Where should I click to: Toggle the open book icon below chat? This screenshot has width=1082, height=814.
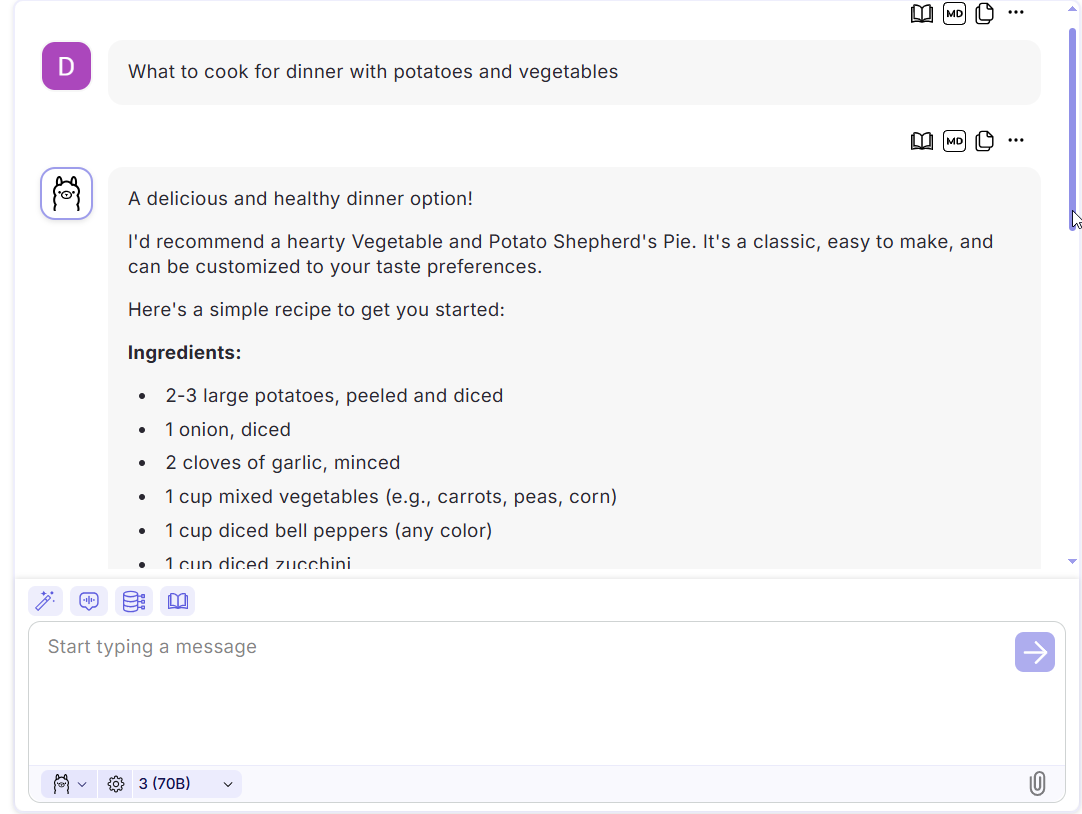[177, 601]
